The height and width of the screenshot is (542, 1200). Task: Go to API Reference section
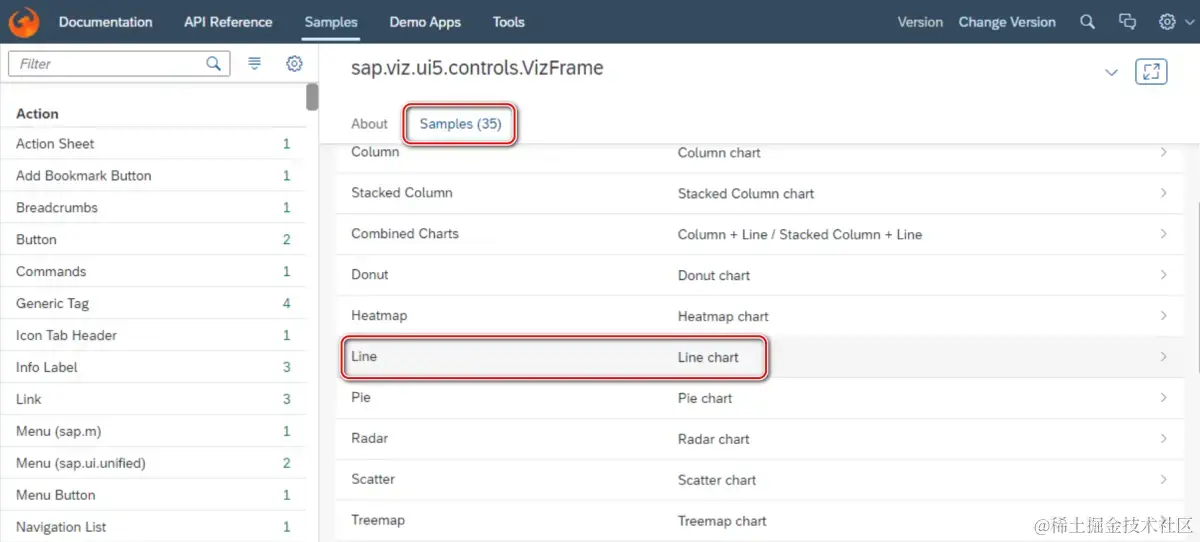(x=228, y=22)
